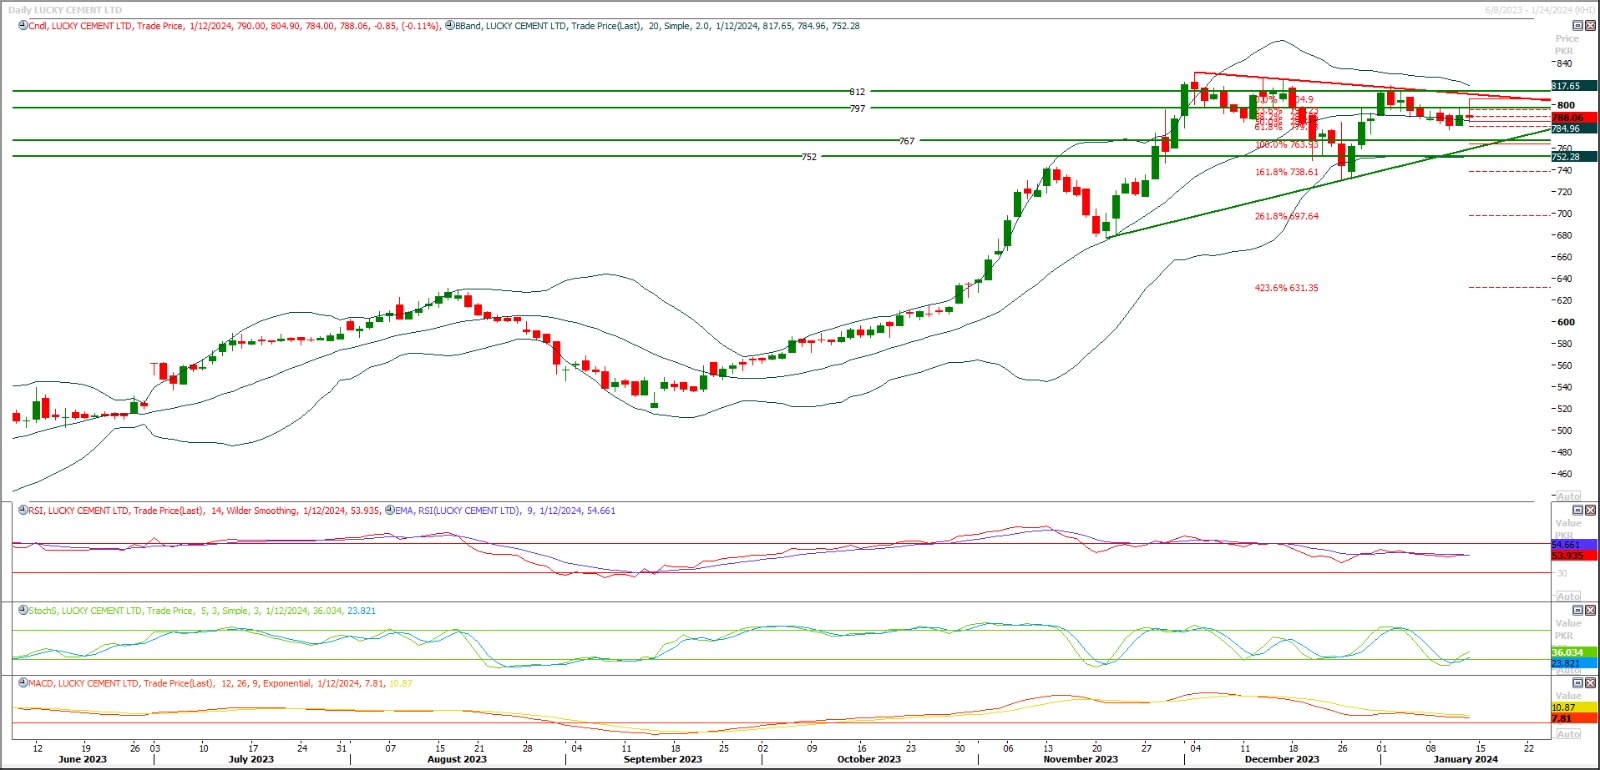
Task: Click the 752 horizontal line label
Action: (x=809, y=157)
